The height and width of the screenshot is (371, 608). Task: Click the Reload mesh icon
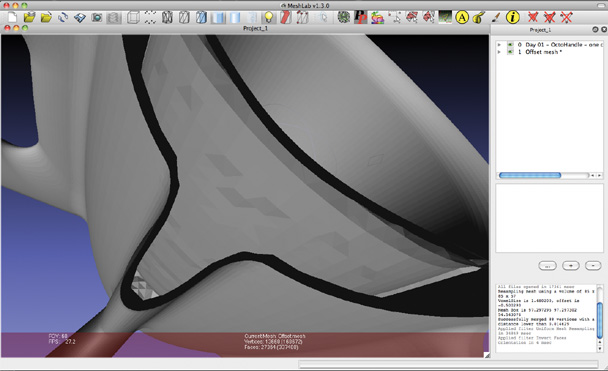click(x=63, y=17)
